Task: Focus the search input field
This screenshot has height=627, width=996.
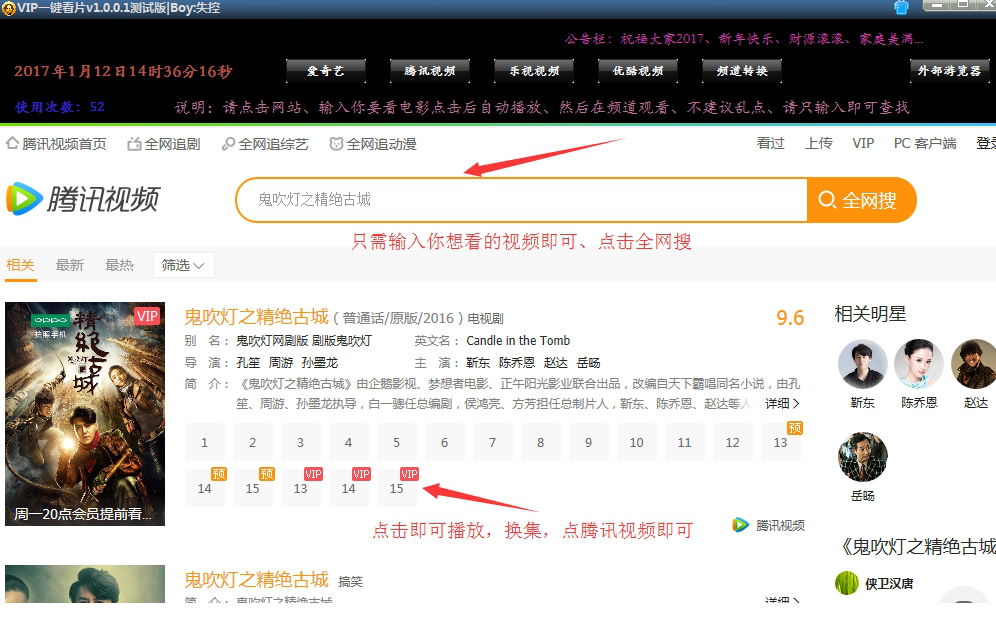Action: click(x=522, y=200)
